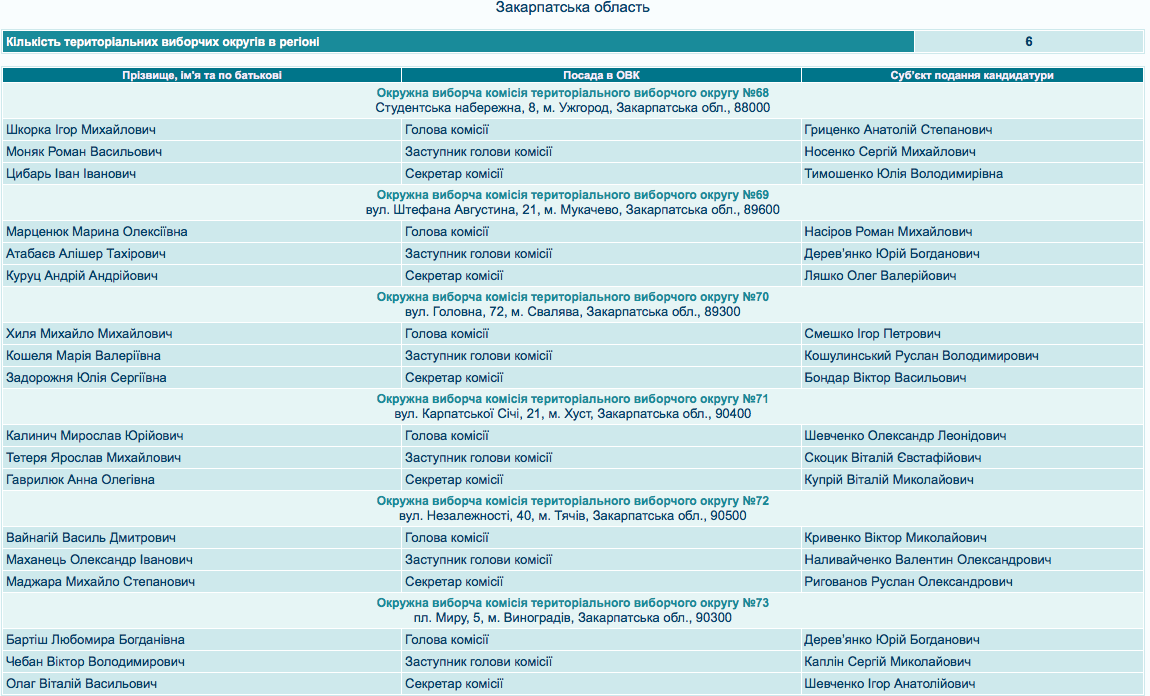
Task: Click the 'Закарпатська область' page title
Action: click(x=572, y=8)
